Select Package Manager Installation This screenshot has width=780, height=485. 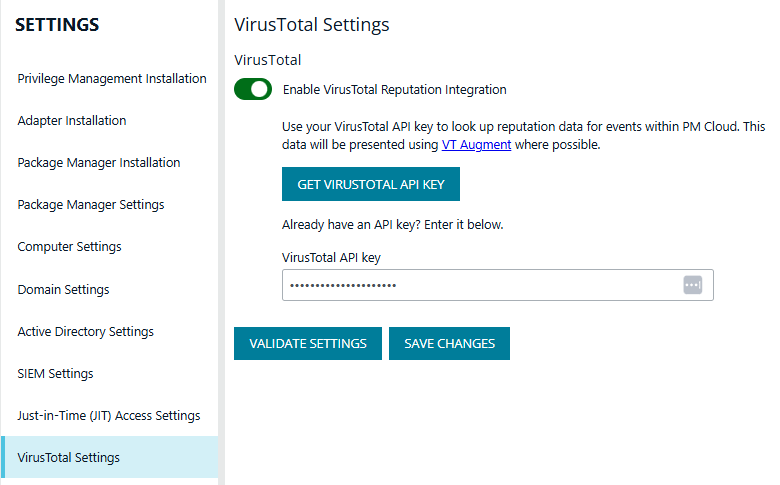(x=98, y=163)
